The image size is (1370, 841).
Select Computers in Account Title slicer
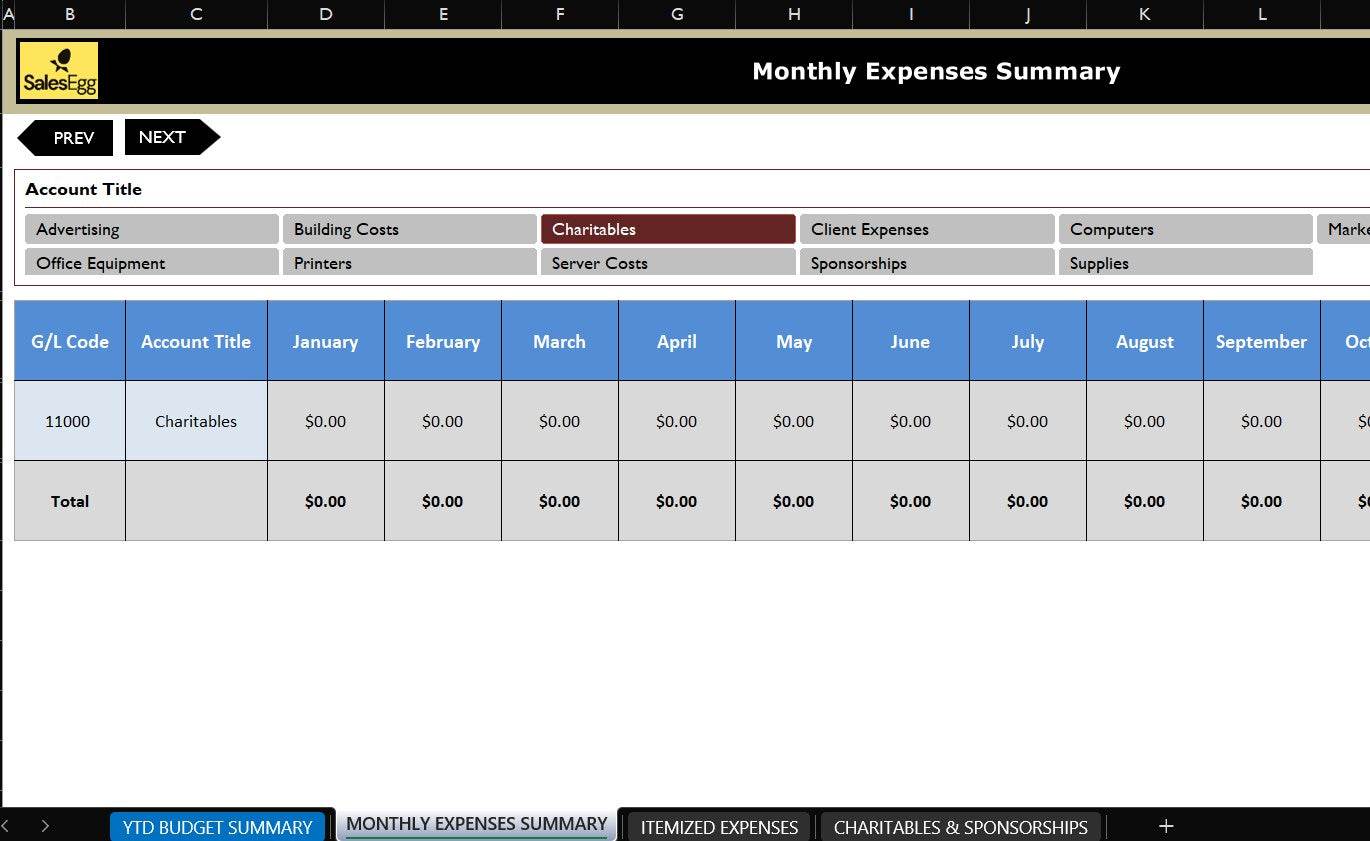pyautogui.click(x=1184, y=229)
